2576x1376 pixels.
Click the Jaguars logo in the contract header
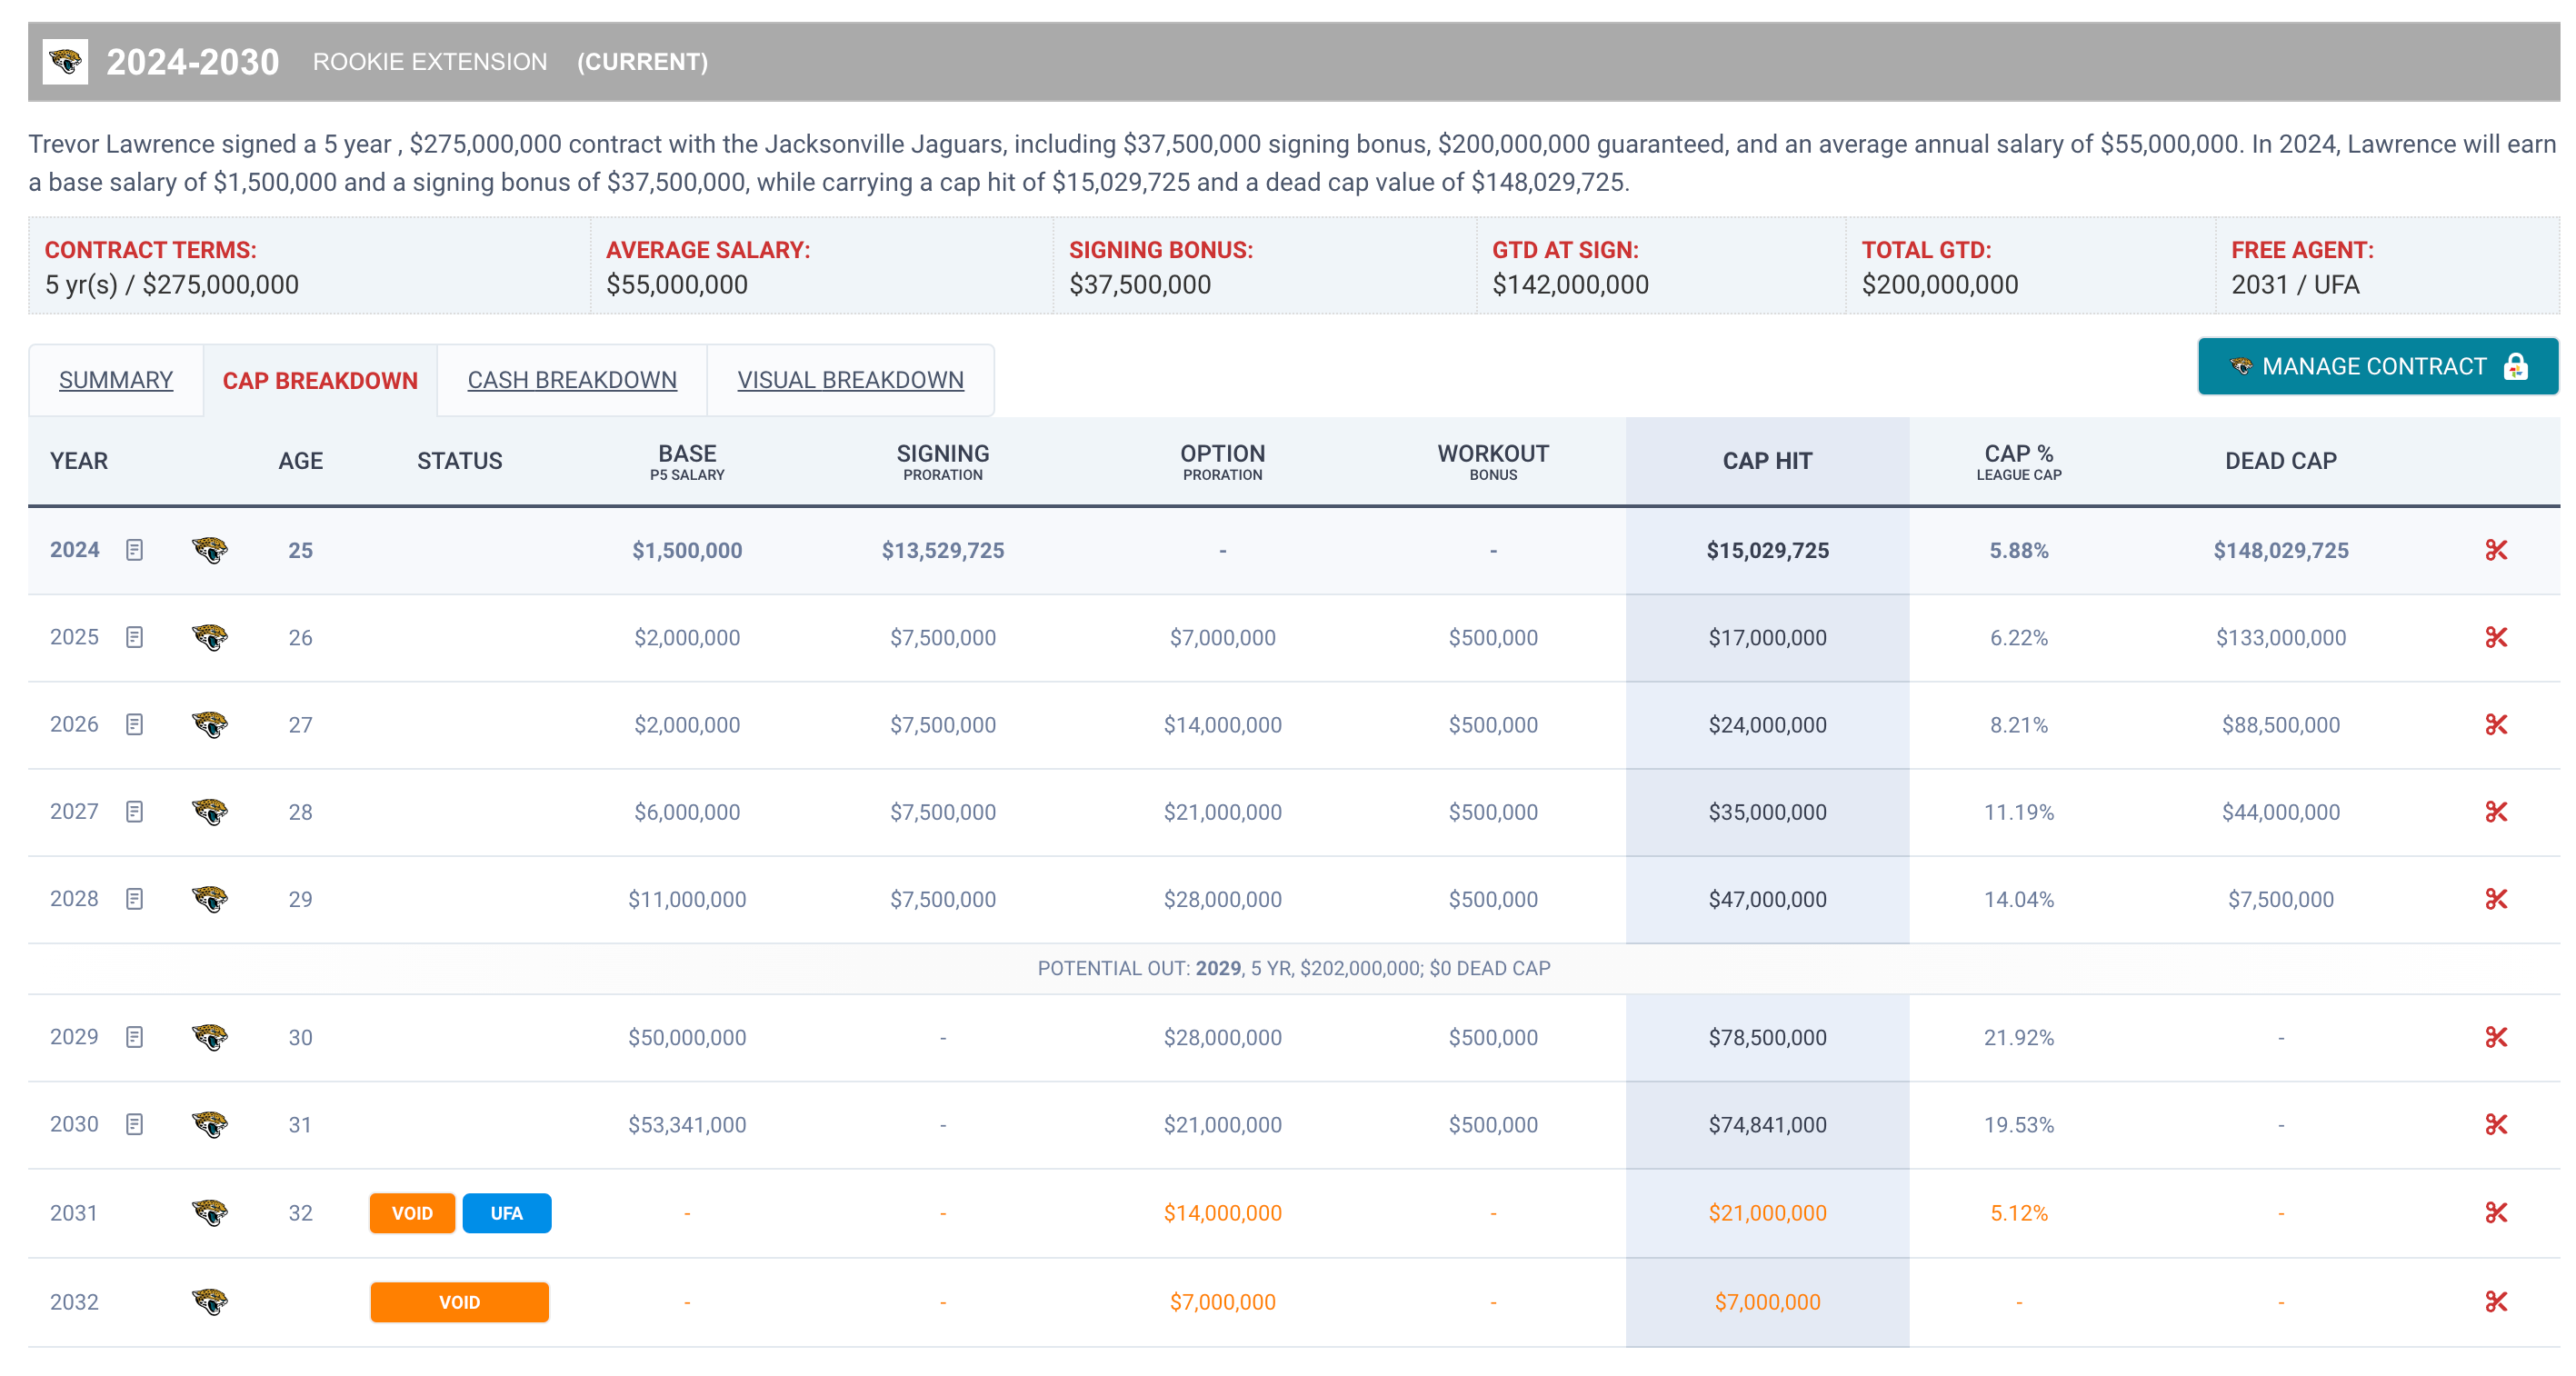click(66, 62)
